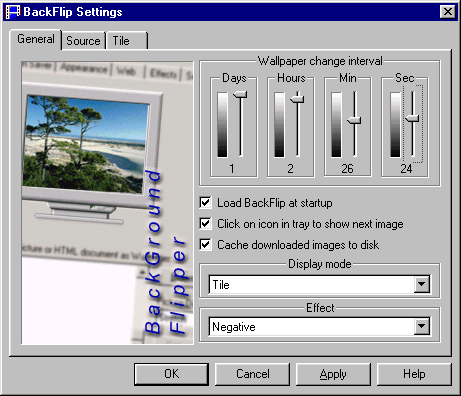The image size is (461, 396).
Task: Click the Days gradient bar
Action: [x=222, y=124]
